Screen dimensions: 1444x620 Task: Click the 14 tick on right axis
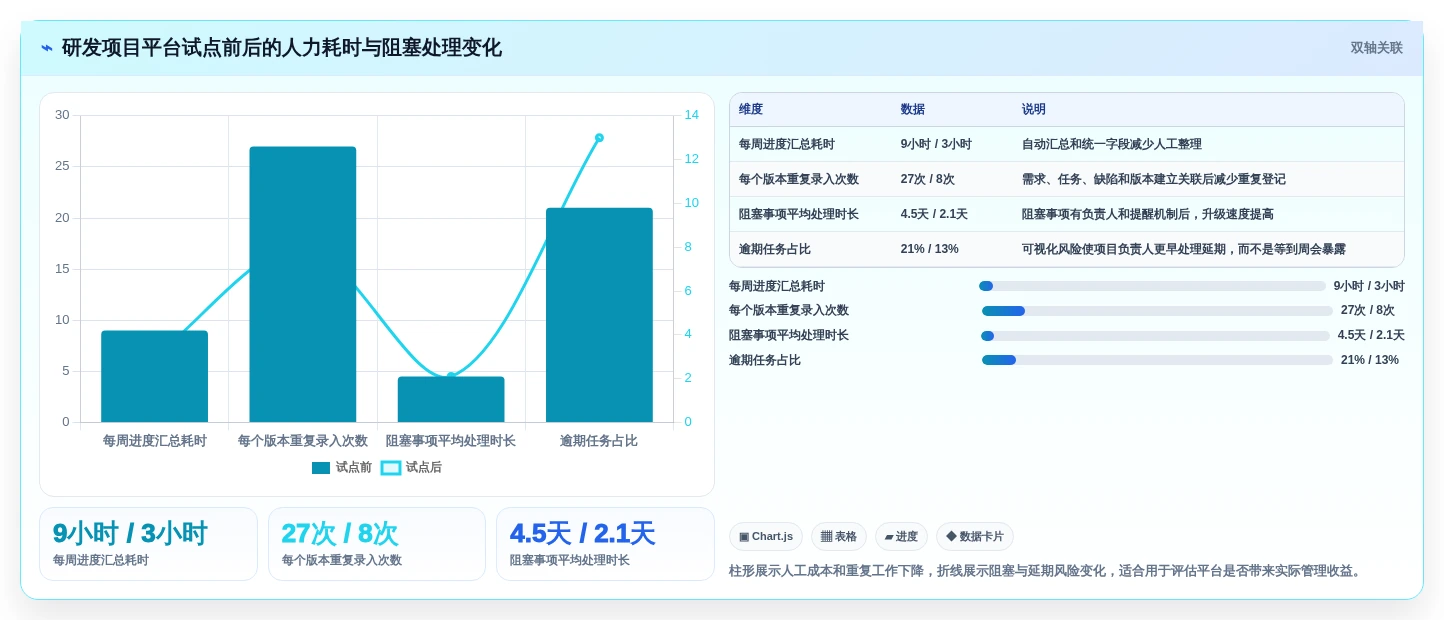tap(691, 115)
